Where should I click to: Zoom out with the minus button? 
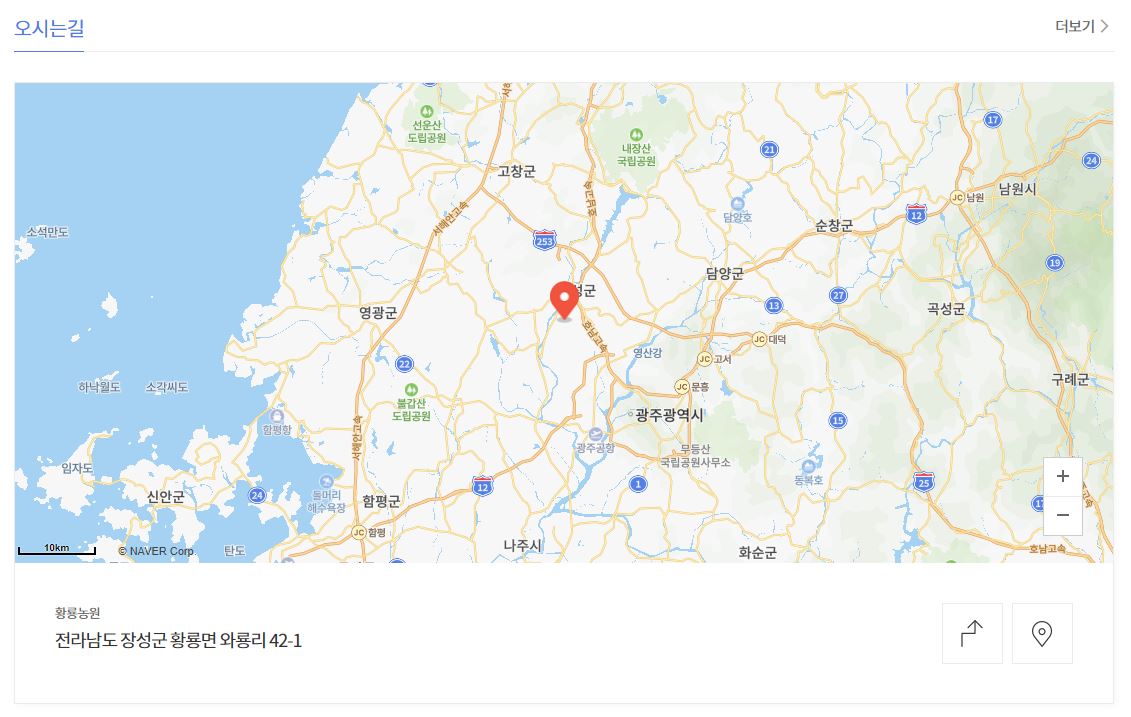click(x=1062, y=516)
